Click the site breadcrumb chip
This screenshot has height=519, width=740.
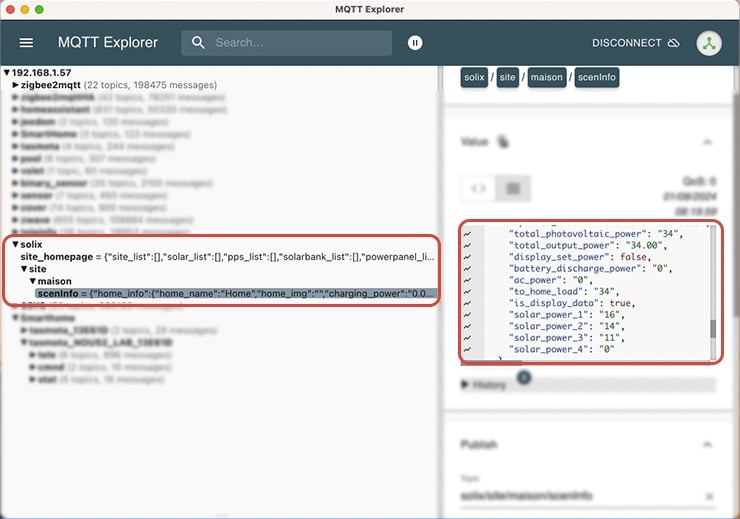507,77
